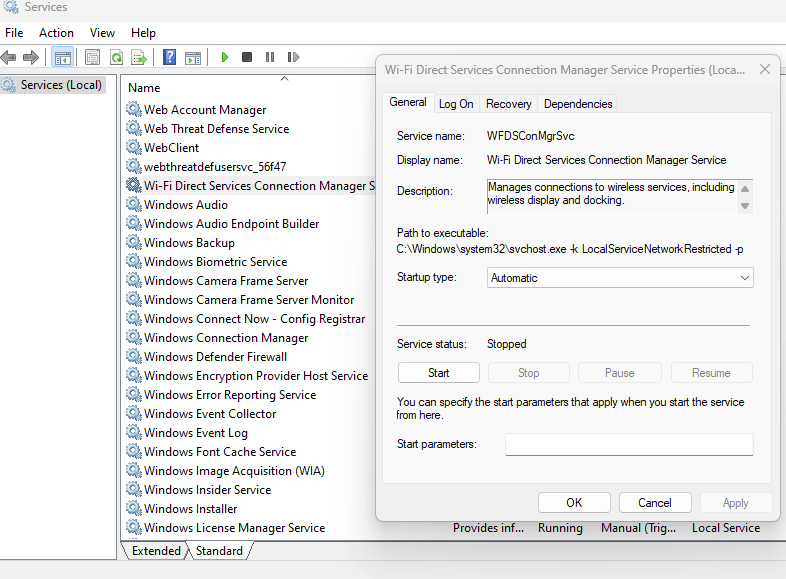The width and height of the screenshot is (786, 579).
Task: Toggle Show/Hide Action Pane icon
Action: [192, 57]
